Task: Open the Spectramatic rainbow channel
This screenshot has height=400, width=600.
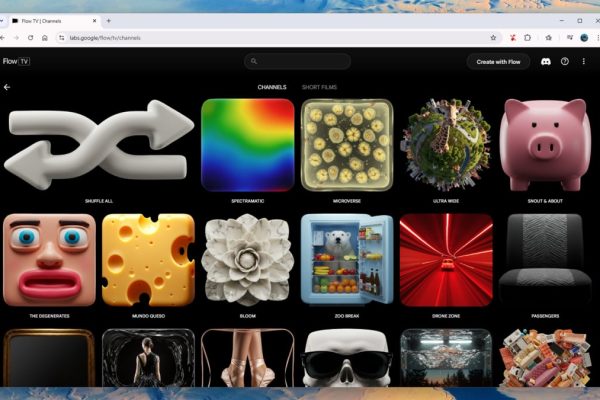Action: click(x=248, y=145)
